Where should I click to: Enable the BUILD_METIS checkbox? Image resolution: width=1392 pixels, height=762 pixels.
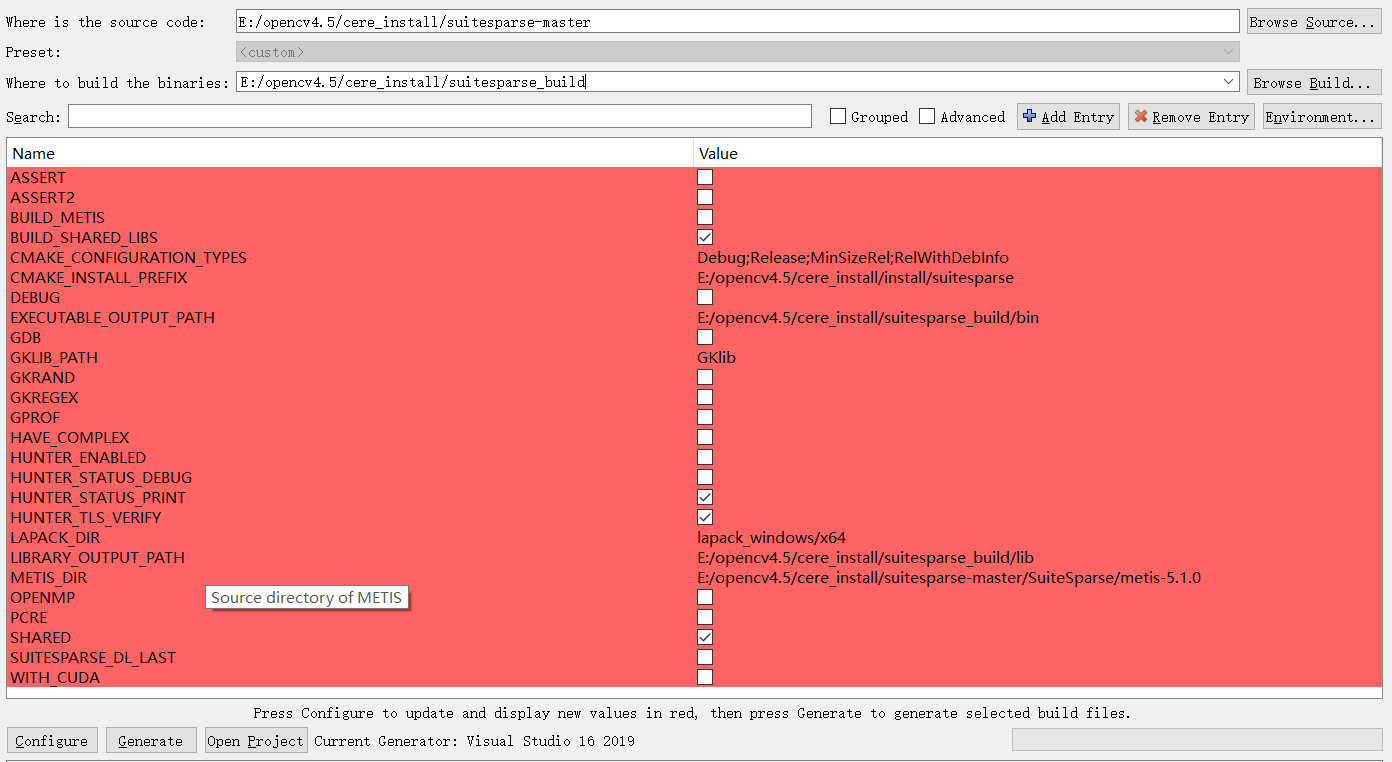pos(705,217)
